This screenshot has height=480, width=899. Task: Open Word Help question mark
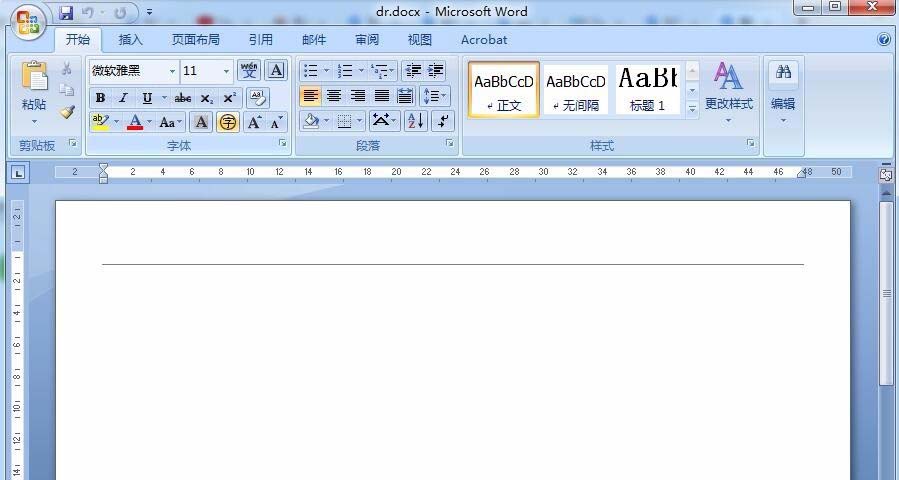(x=884, y=39)
